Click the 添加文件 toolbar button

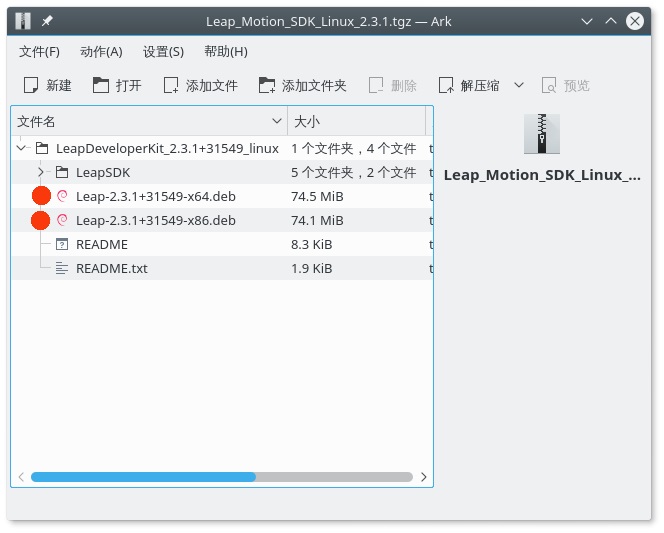pos(201,86)
